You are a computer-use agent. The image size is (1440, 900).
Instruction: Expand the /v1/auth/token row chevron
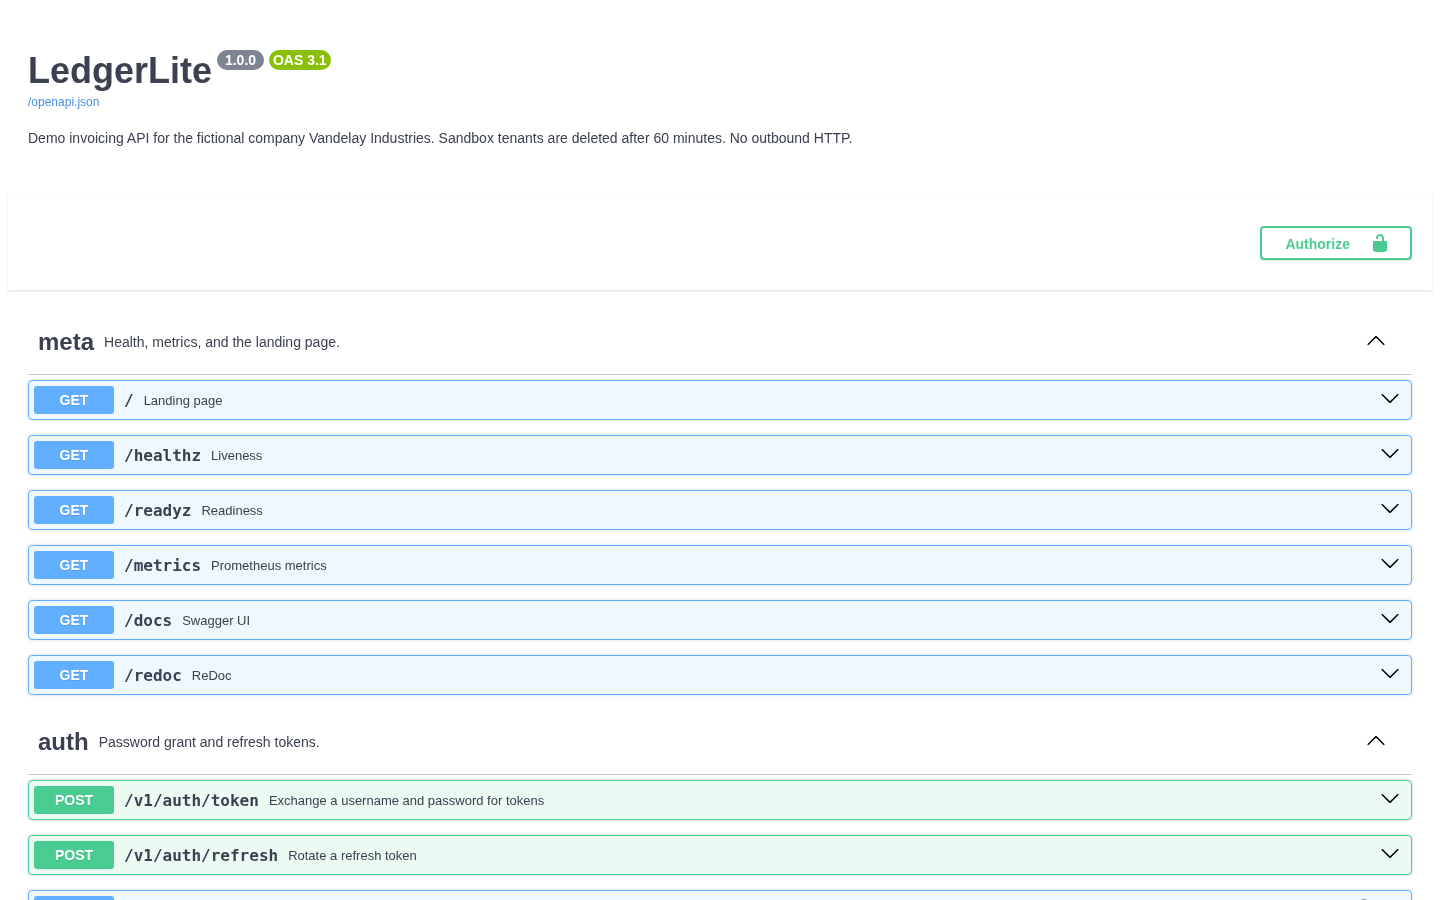coord(1390,799)
